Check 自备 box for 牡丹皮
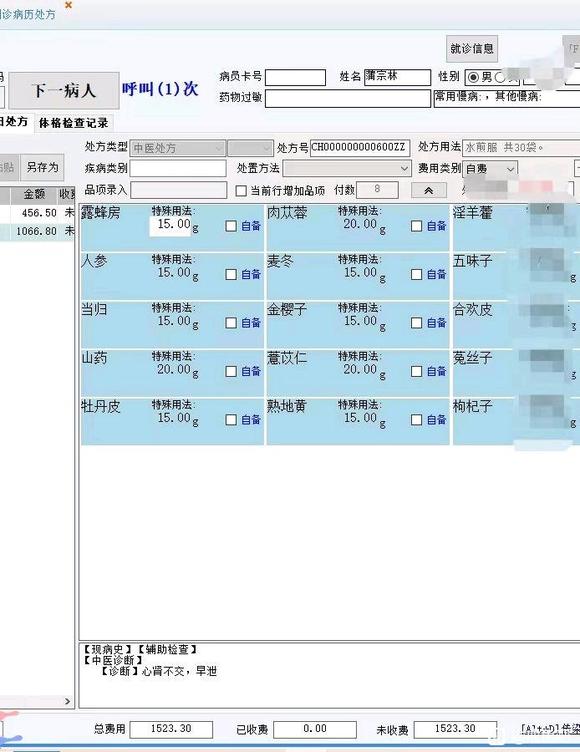580x752 pixels. click(x=231, y=420)
